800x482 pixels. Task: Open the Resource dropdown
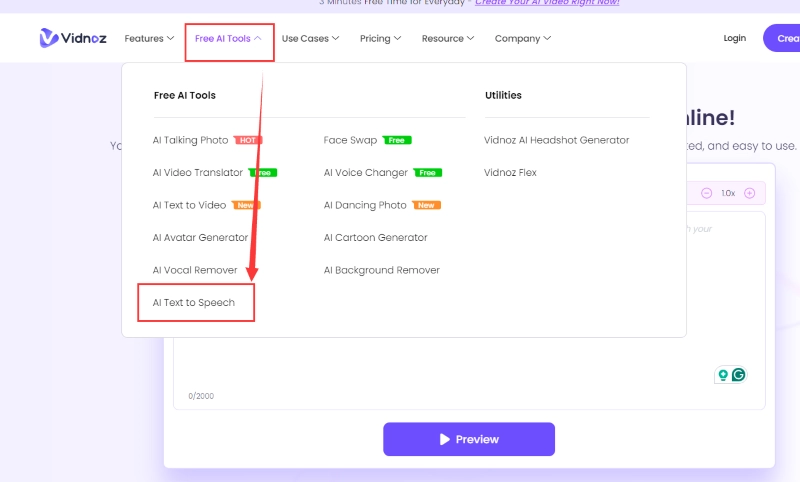point(448,38)
